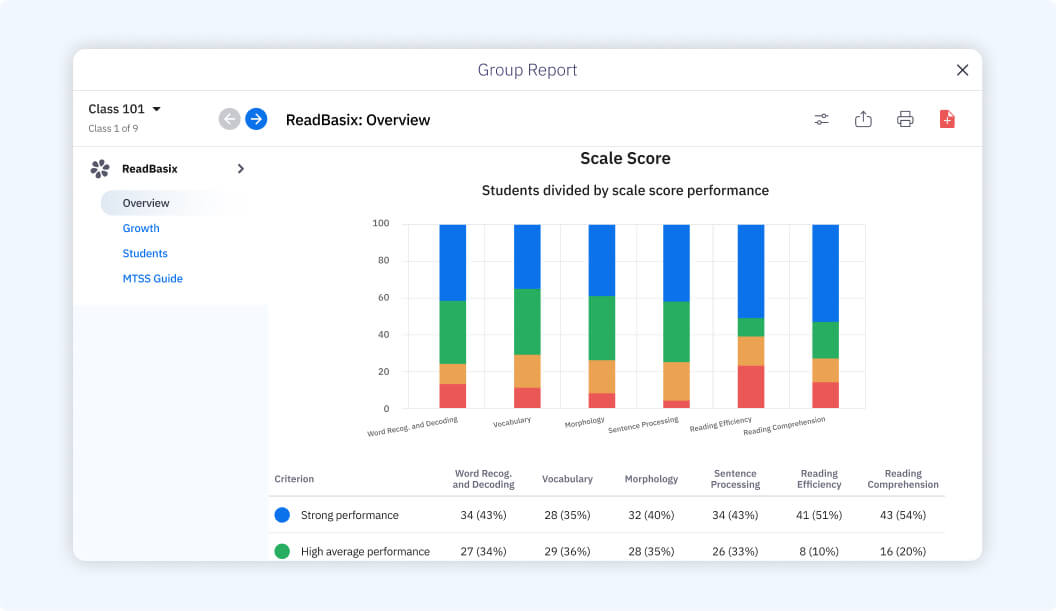Click red segment of Reading Efficiency bar
Viewport: 1056px width, 611px height.
(751, 387)
